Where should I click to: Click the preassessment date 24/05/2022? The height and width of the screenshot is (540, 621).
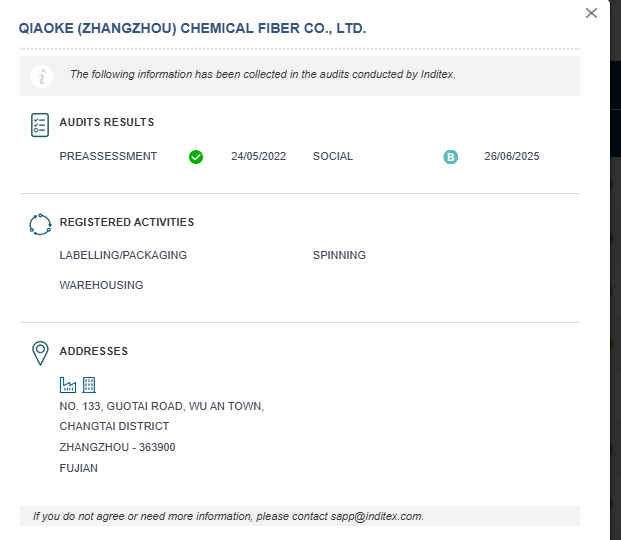coord(258,157)
